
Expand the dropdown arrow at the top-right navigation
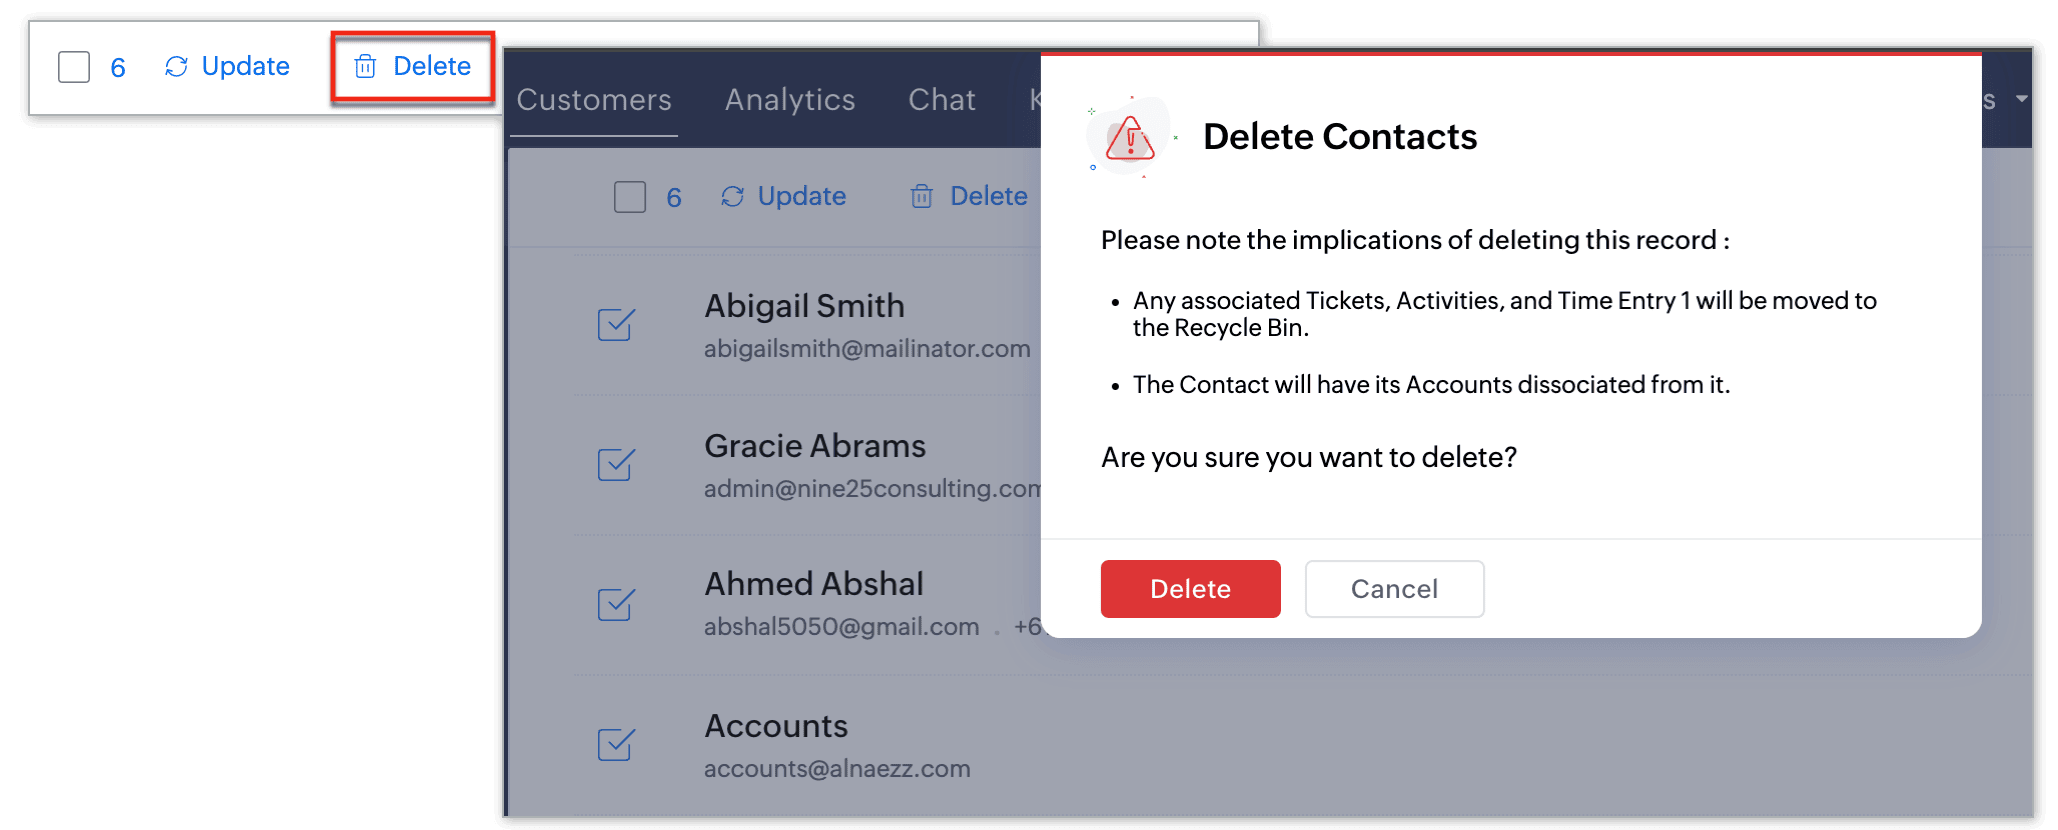pos(2021,99)
